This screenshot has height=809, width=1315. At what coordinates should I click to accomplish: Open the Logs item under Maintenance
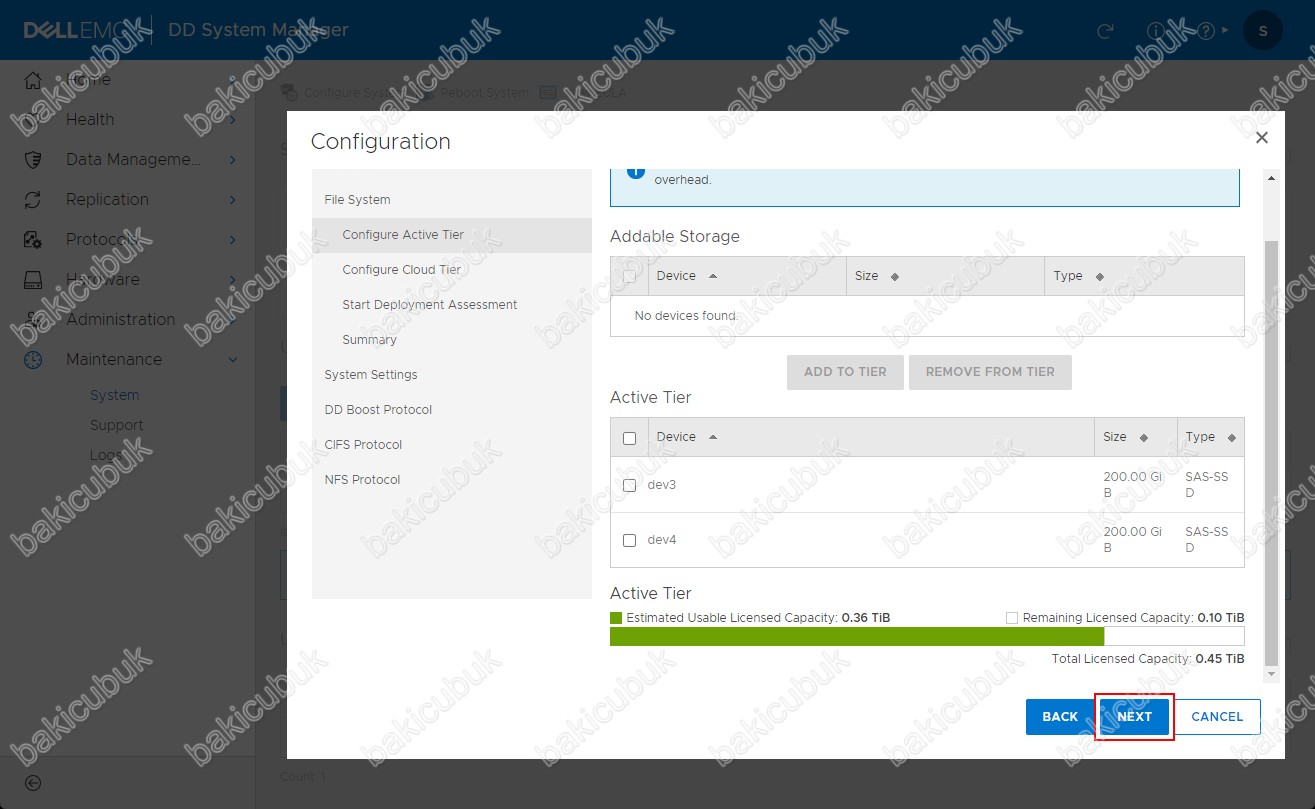[105, 455]
